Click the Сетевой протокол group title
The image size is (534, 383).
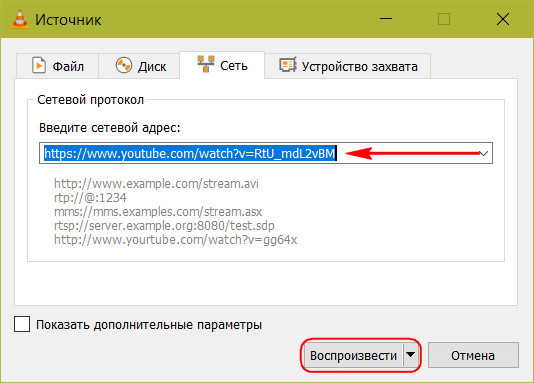click(x=91, y=100)
